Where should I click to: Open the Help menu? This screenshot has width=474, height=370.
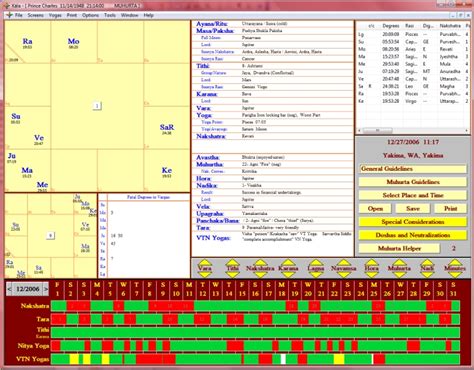tap(148, 15)
